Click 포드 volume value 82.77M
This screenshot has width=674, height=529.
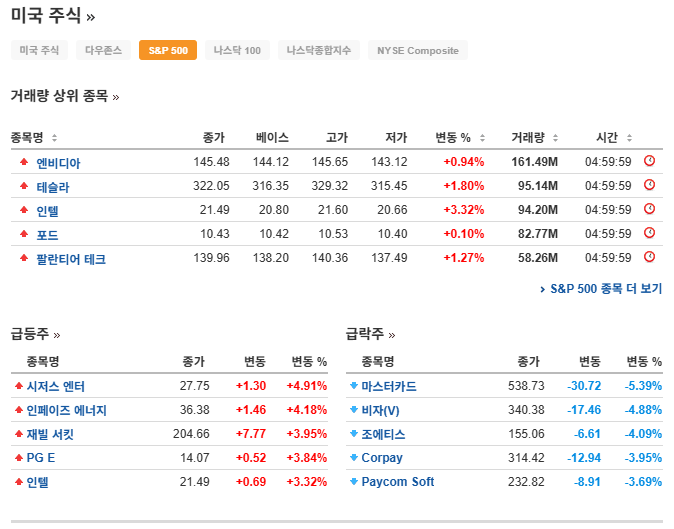click(538, 234)
